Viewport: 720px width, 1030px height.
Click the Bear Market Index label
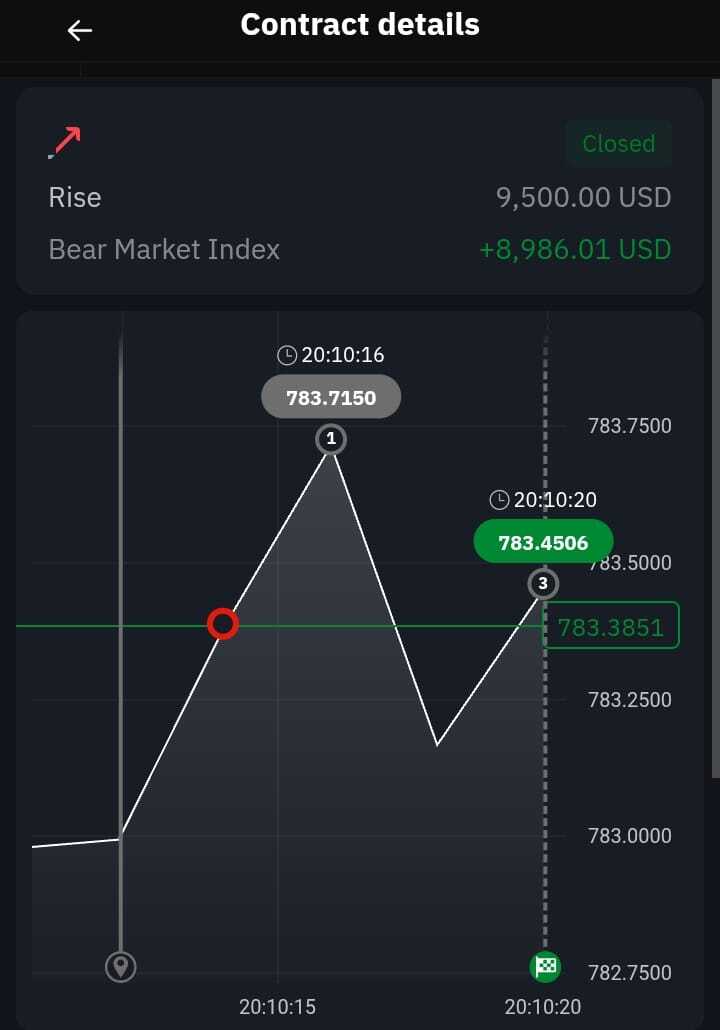click(164, 249)
